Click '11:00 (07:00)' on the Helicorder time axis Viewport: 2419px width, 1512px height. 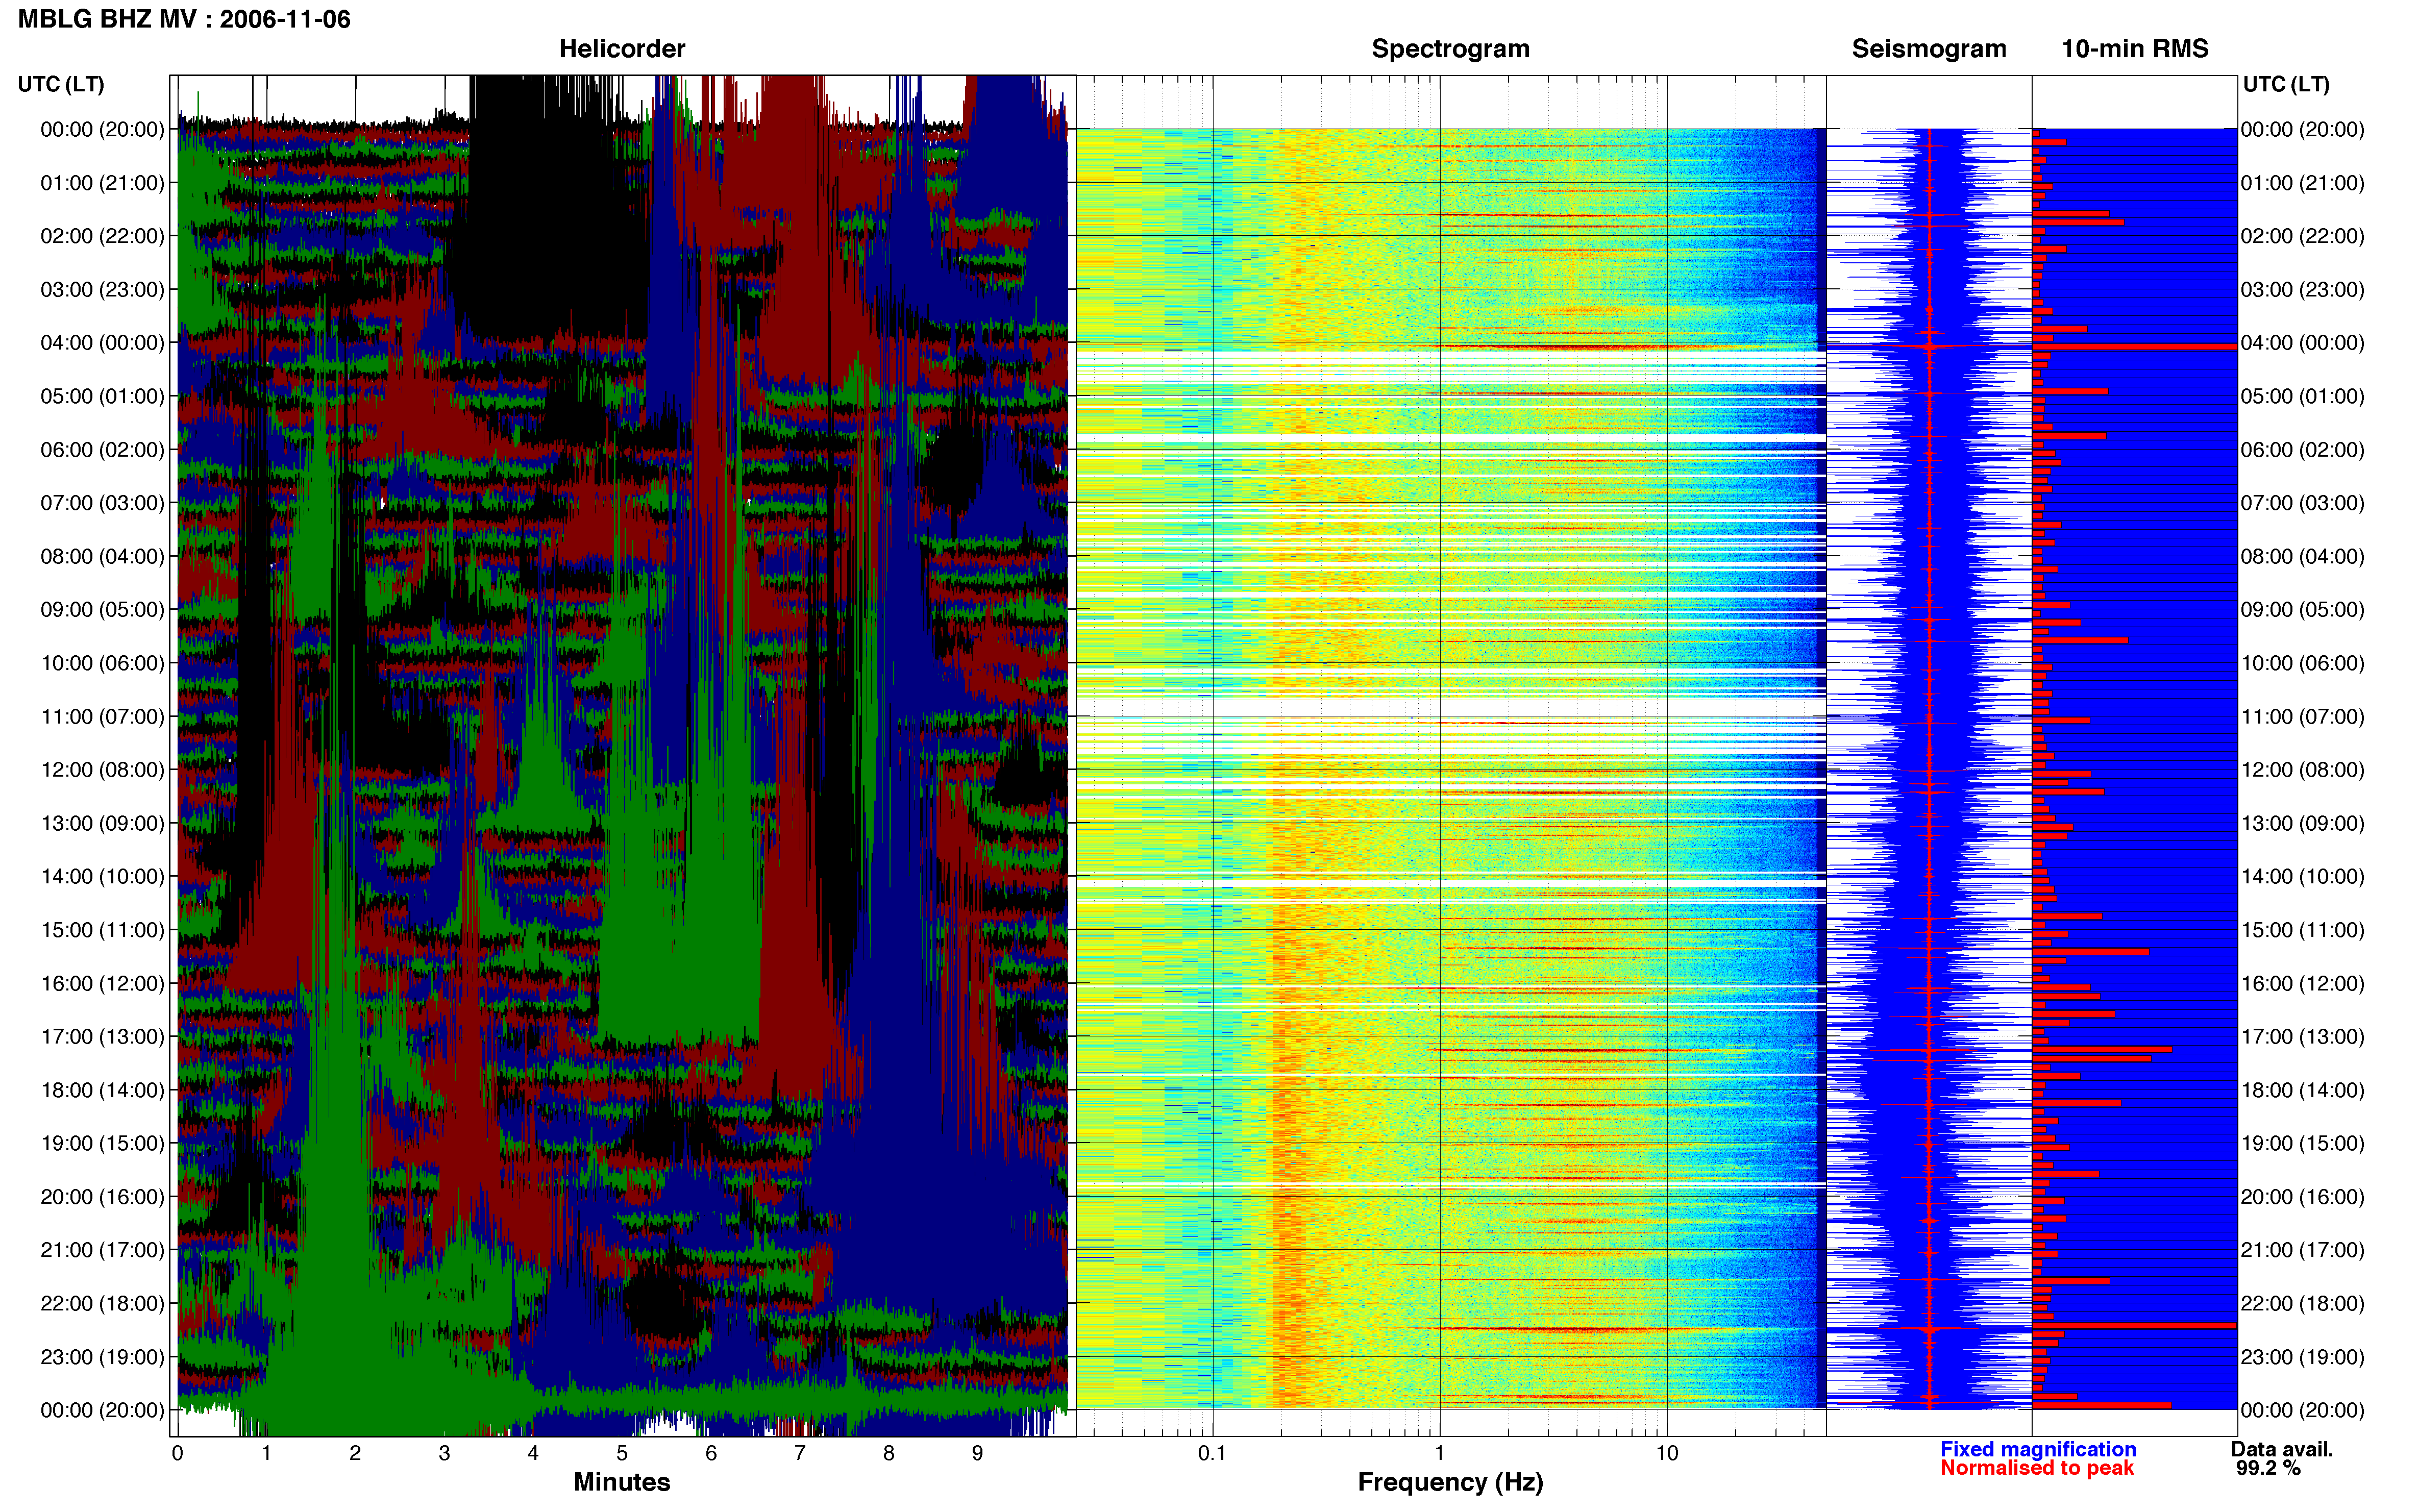(102, 717)
